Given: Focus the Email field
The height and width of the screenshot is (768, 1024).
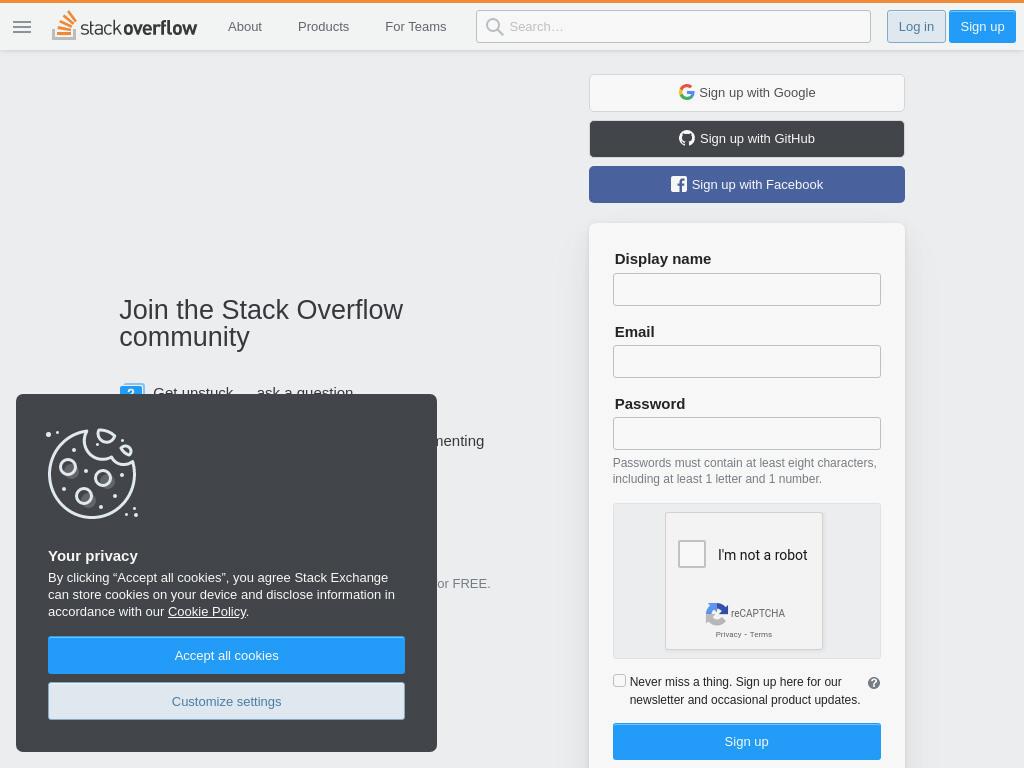Looking at the screenshot, I should click(746, 361).
